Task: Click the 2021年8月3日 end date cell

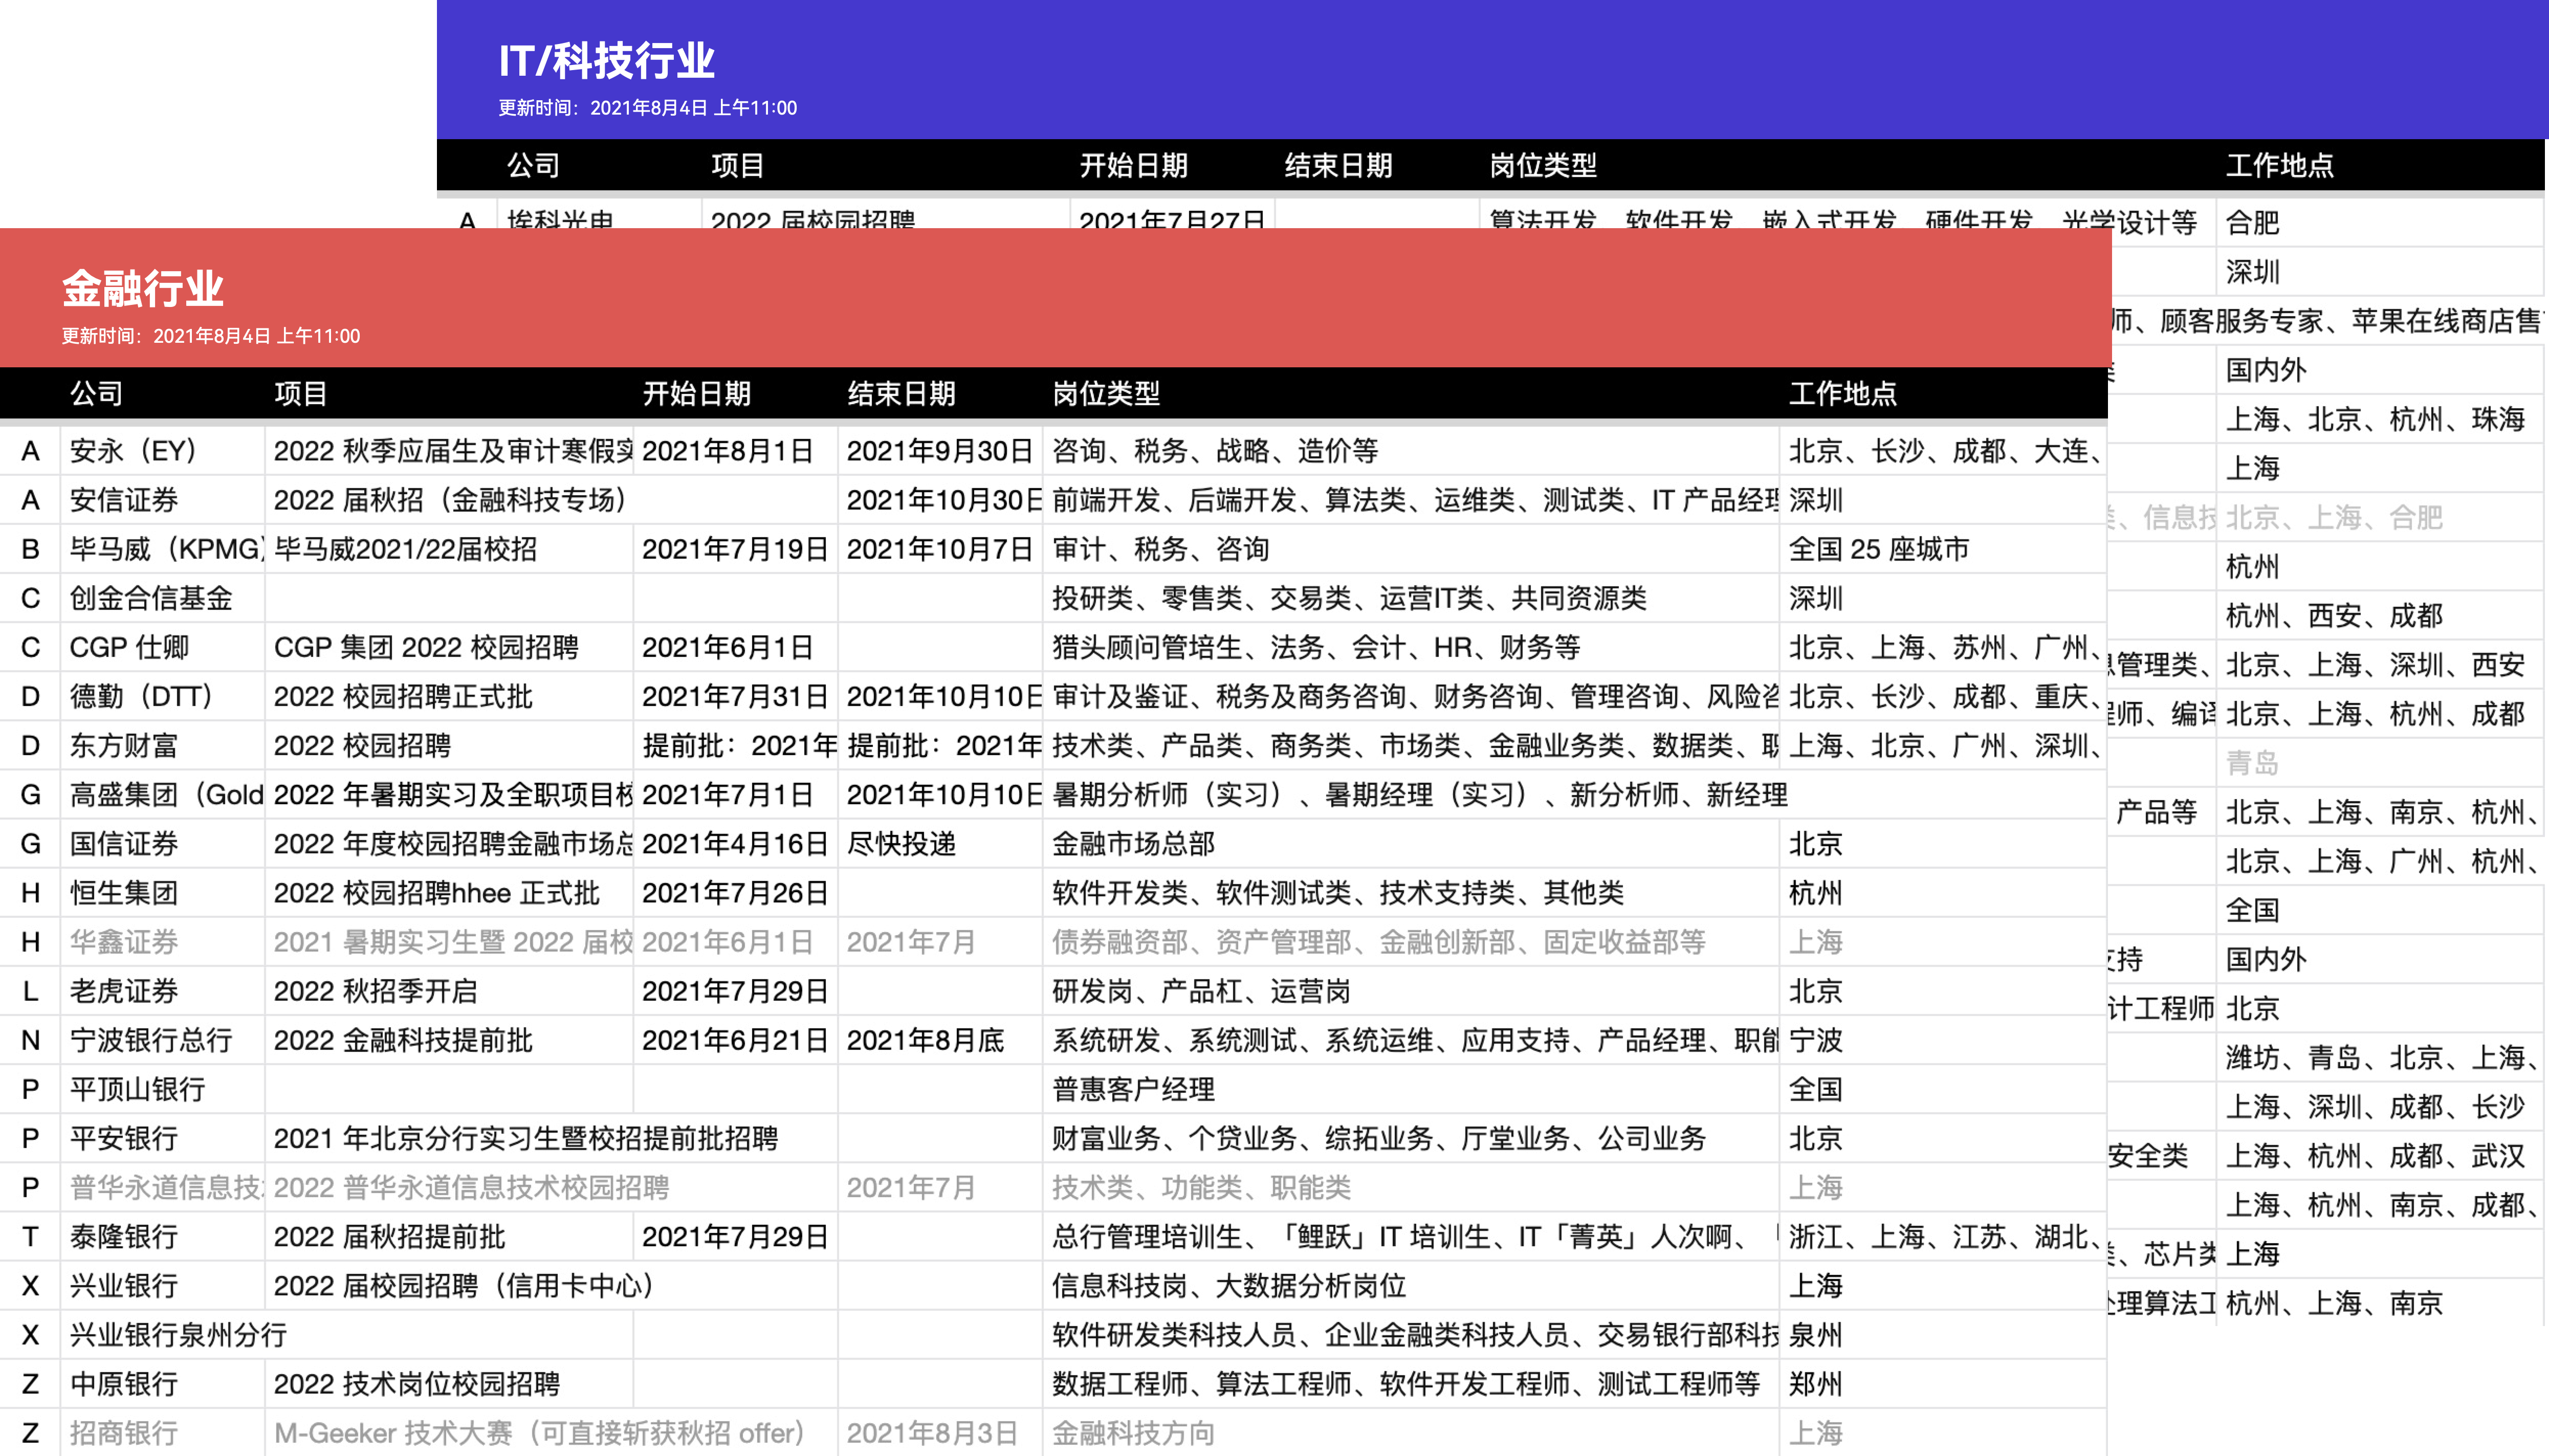Action: tap(940, 1433)
